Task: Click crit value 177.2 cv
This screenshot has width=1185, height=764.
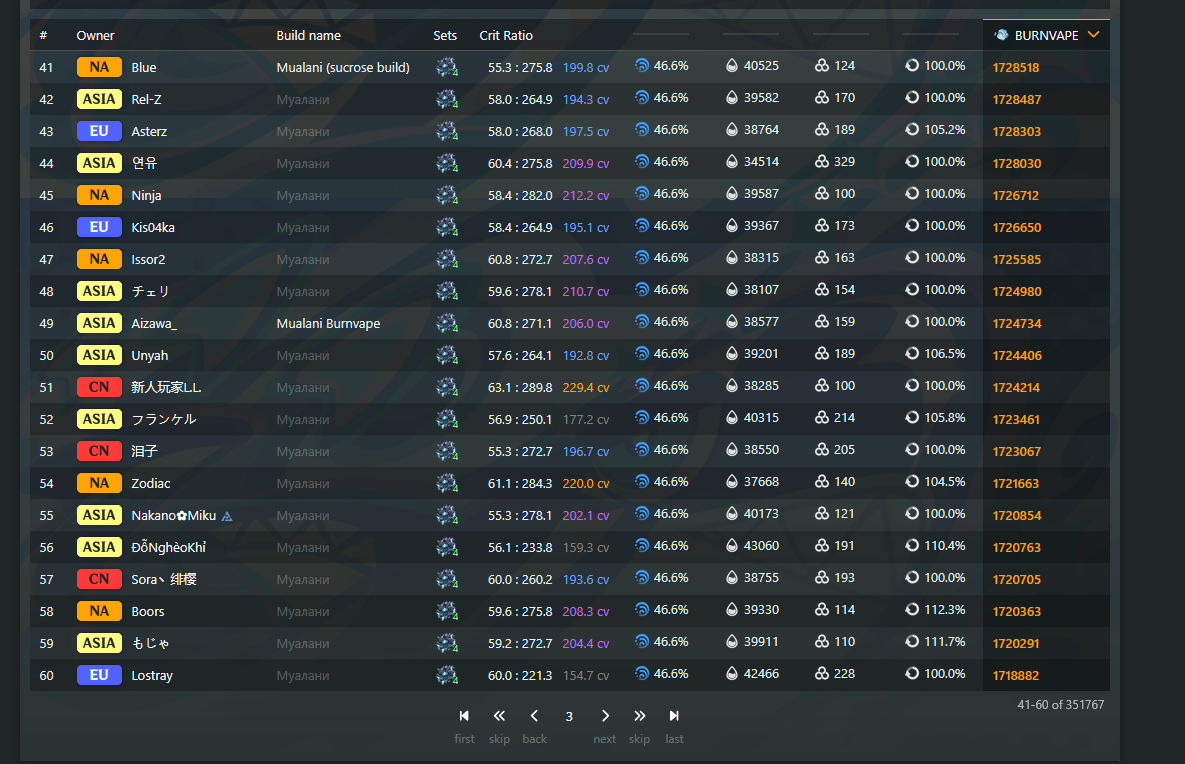Action: (x=586, y=419)
